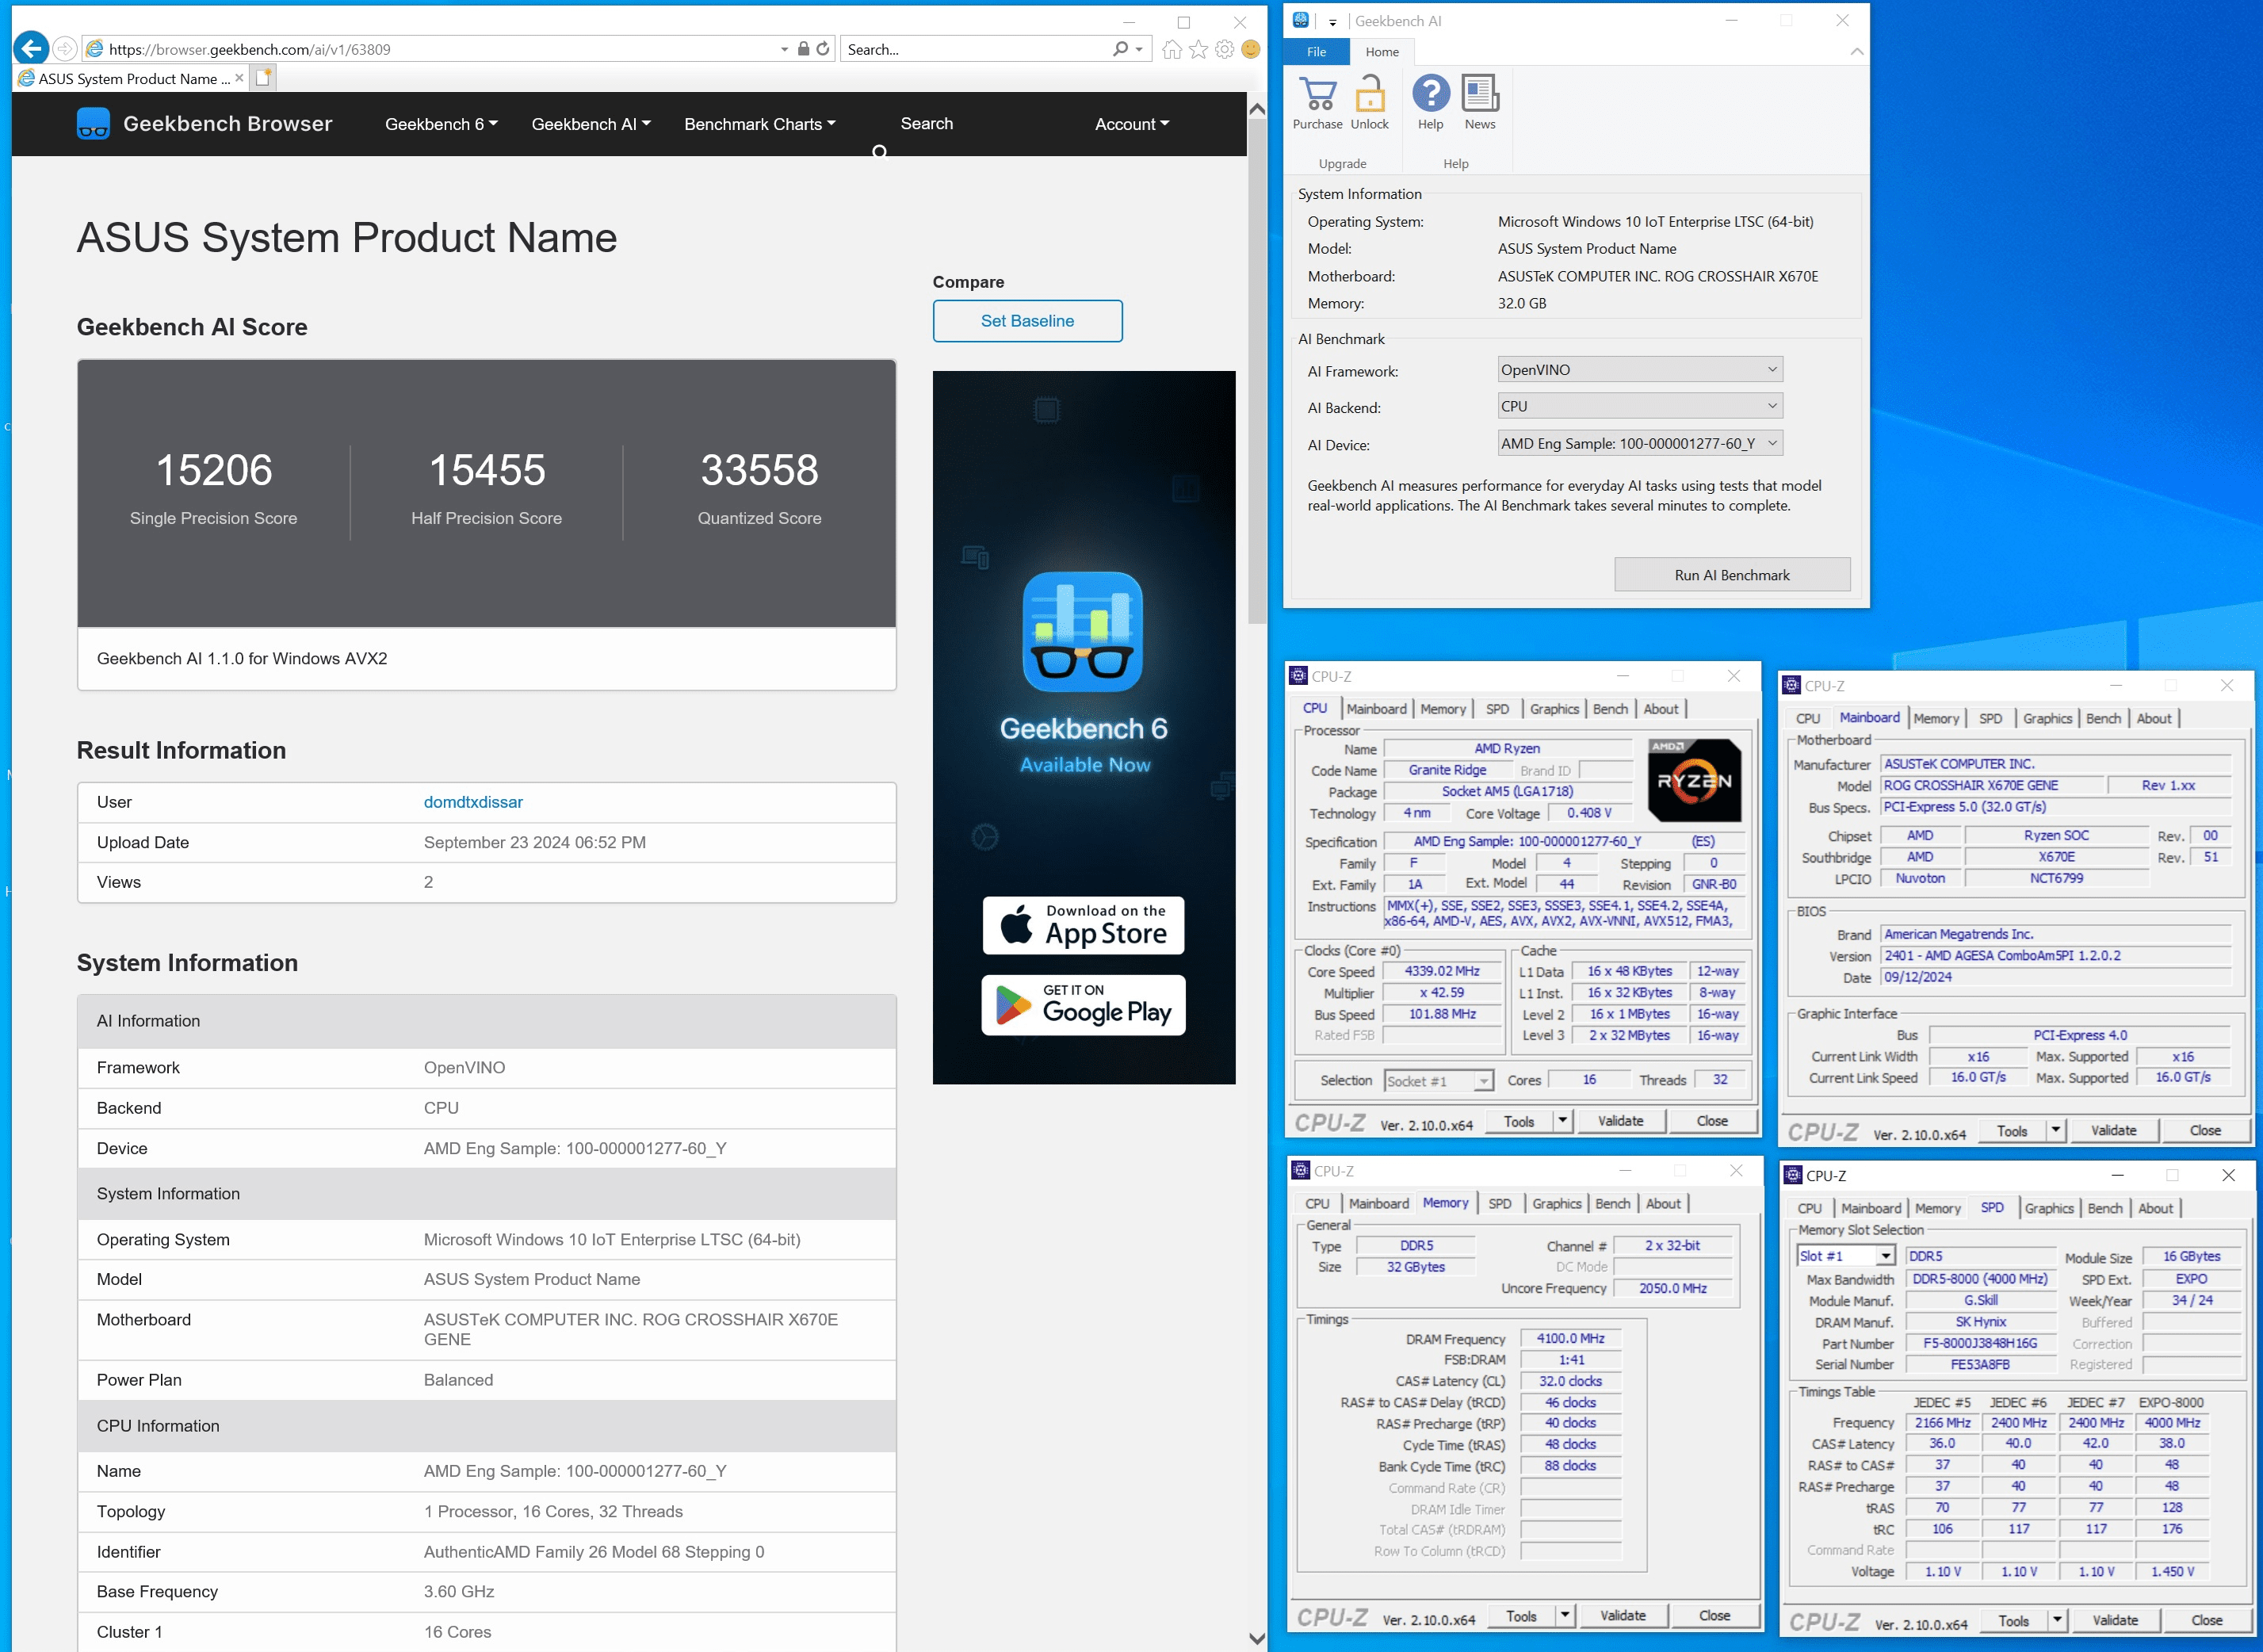This screenshot has height=1652, width=2263.
Task: Open the Account dropdown menu
Action: 1132,124
